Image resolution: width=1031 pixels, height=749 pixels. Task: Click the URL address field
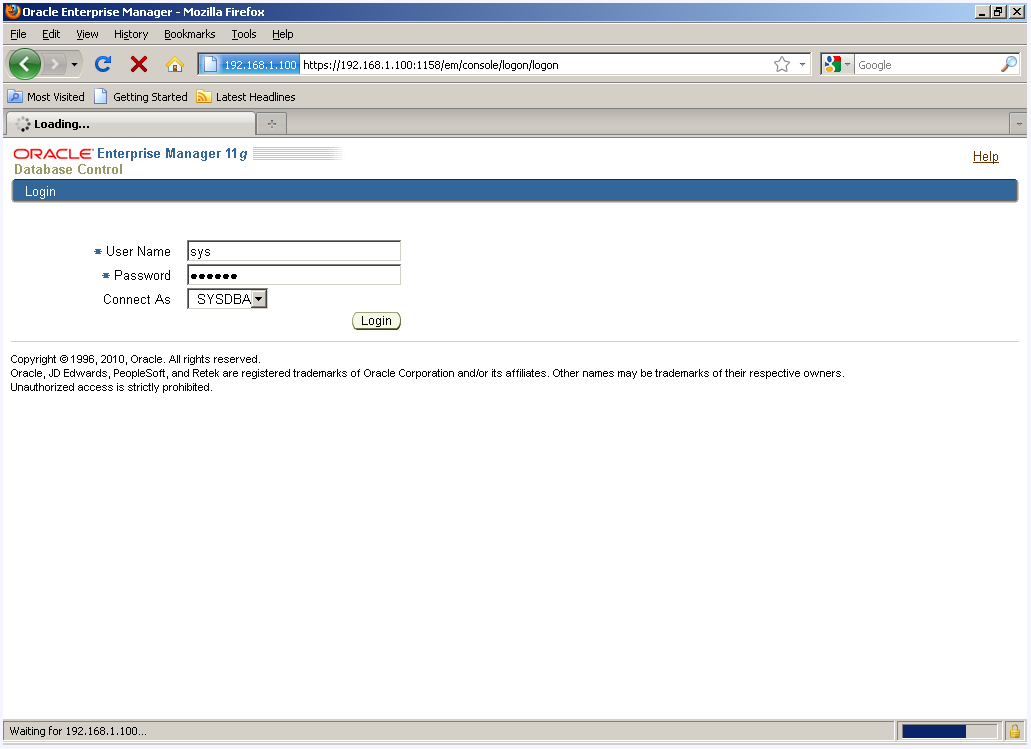pyautogui.click(x=536, y=64)
